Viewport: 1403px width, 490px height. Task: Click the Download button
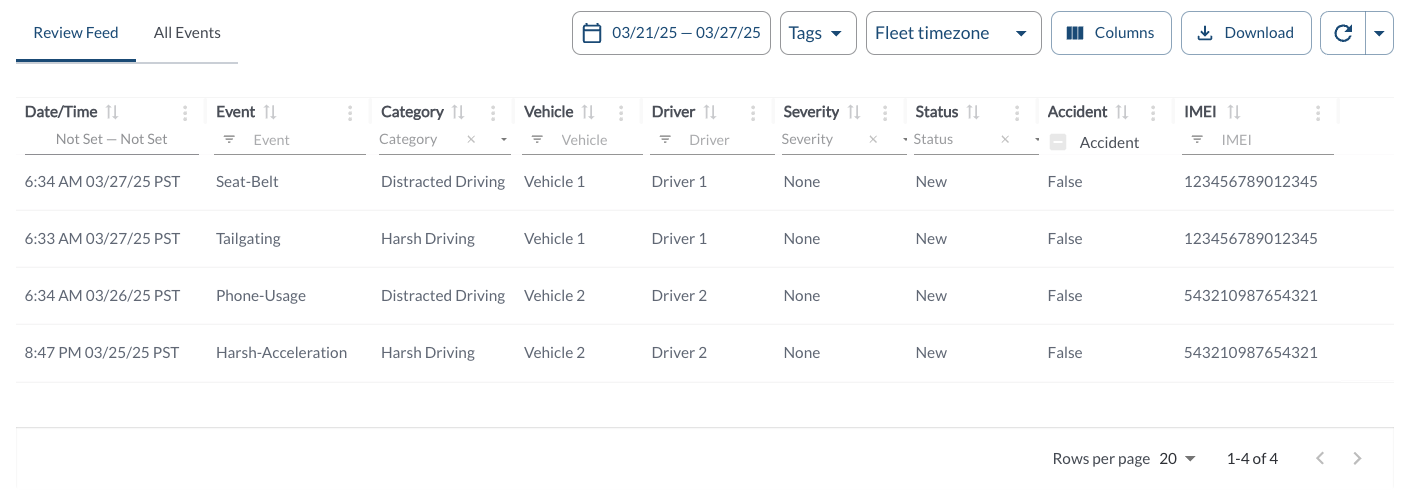[1245, 33]
